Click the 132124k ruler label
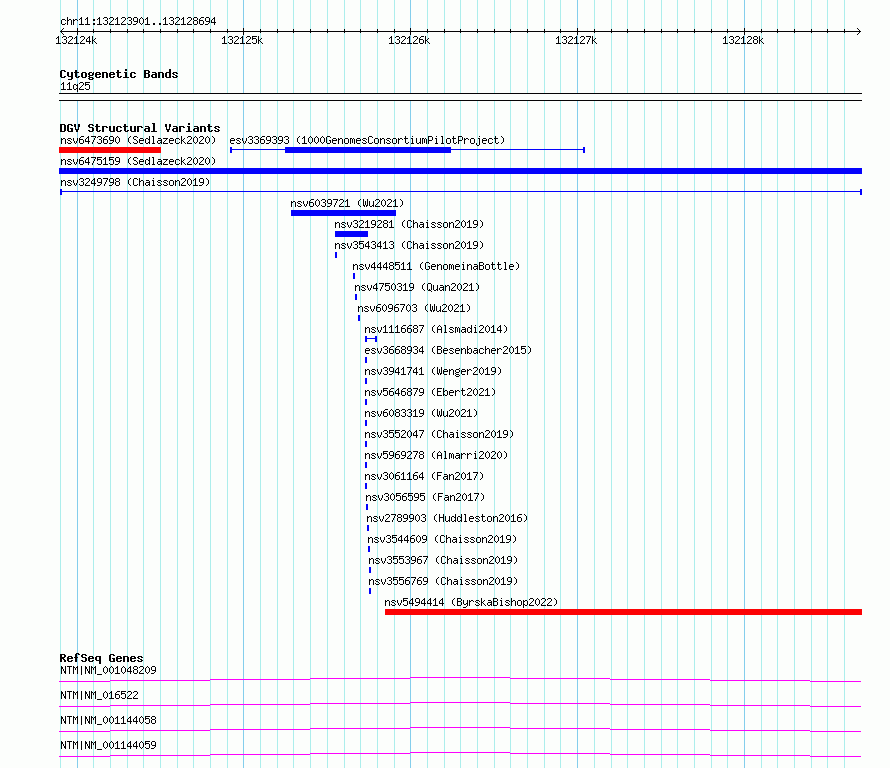 tap(76, 40)
